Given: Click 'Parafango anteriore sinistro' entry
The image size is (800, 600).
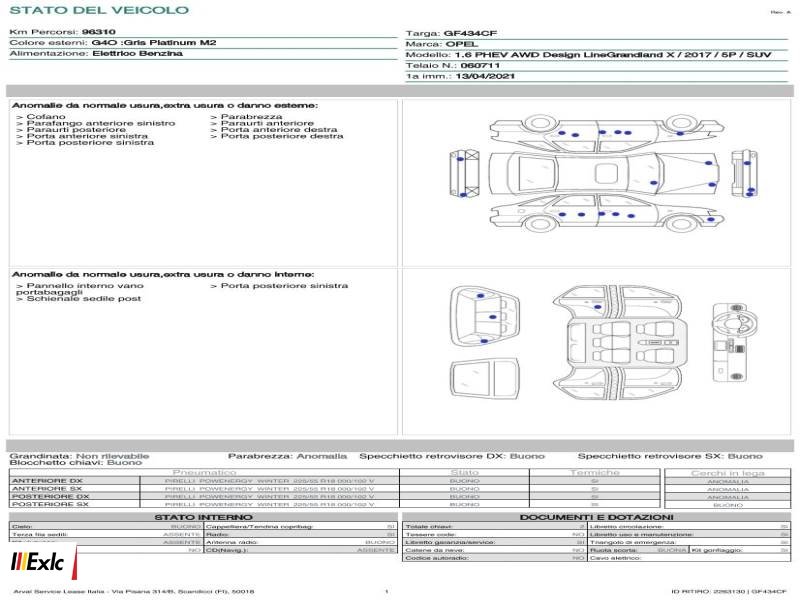Looking at the screenshot, I should point(95,123).
